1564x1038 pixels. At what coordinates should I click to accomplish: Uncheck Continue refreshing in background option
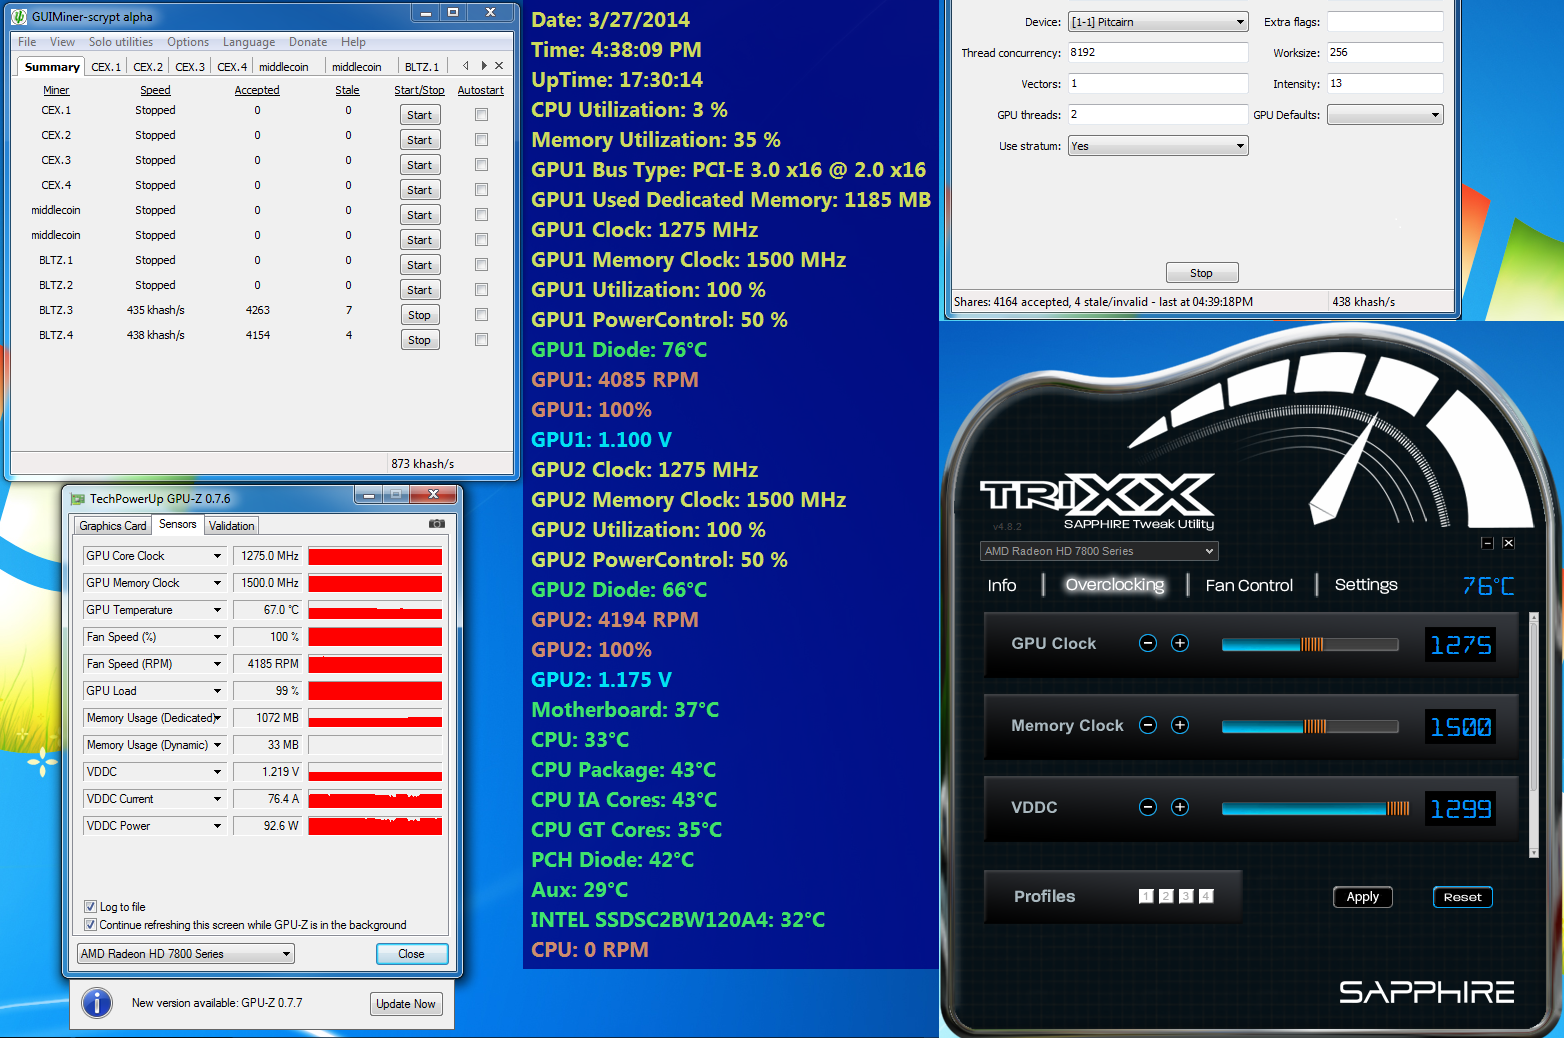[91, 925]
